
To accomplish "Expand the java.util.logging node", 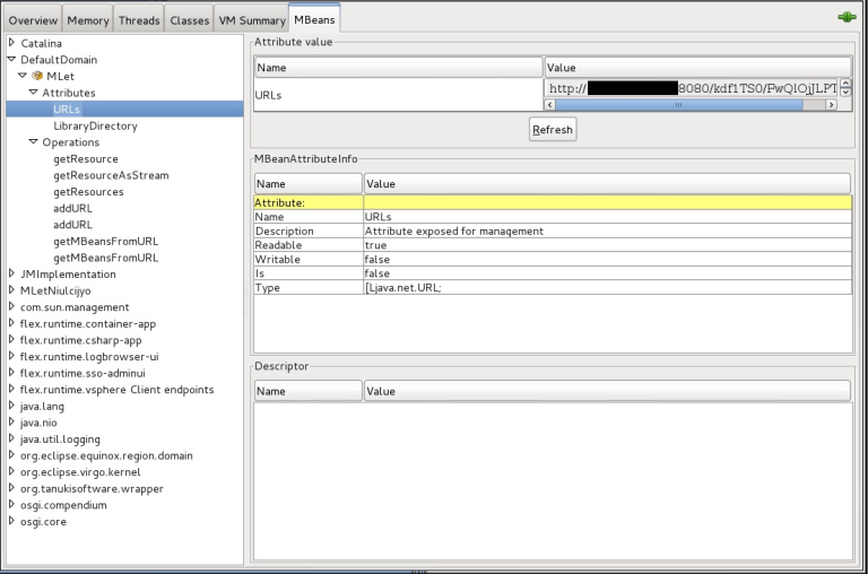I will [12, 438].
